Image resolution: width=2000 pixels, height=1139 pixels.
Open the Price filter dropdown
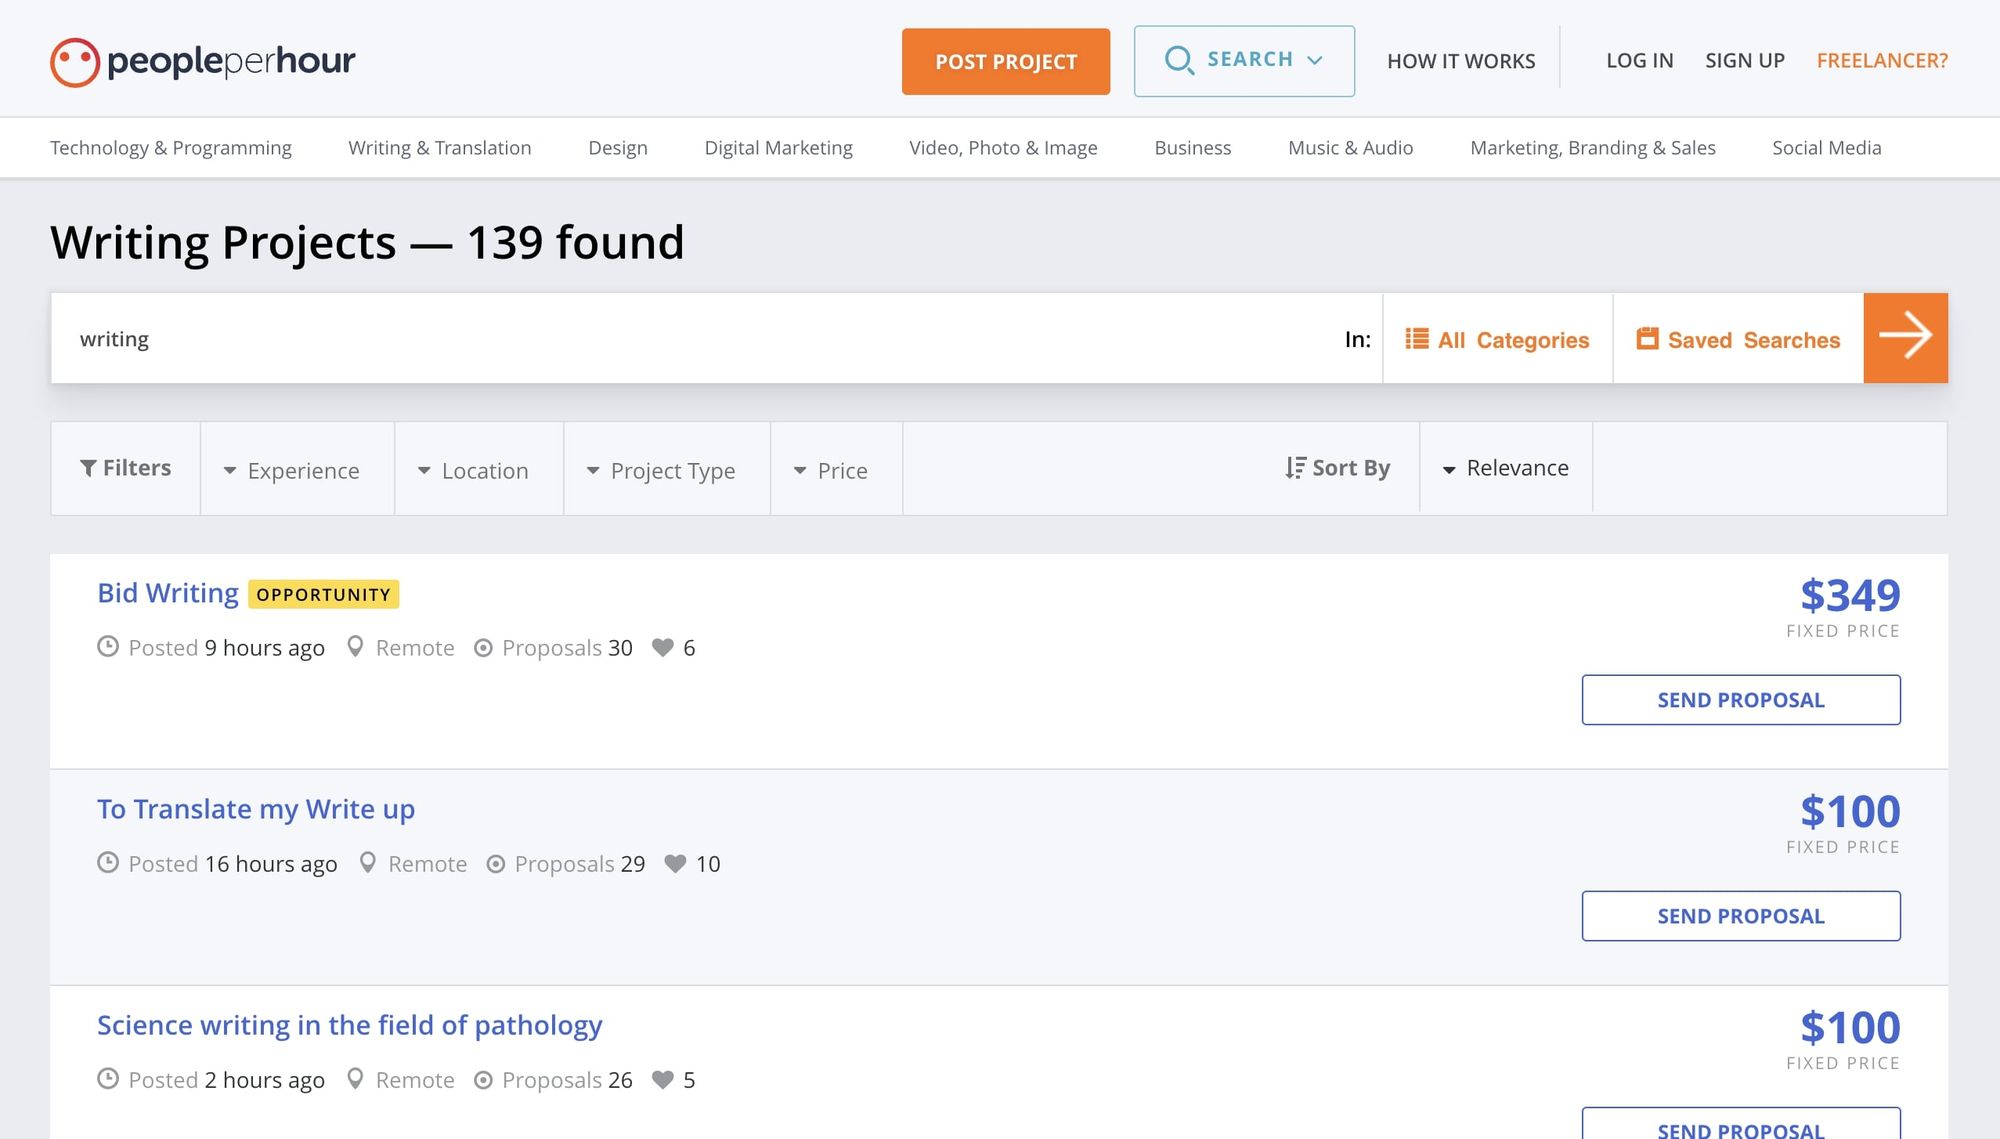[x=832, y=470]
